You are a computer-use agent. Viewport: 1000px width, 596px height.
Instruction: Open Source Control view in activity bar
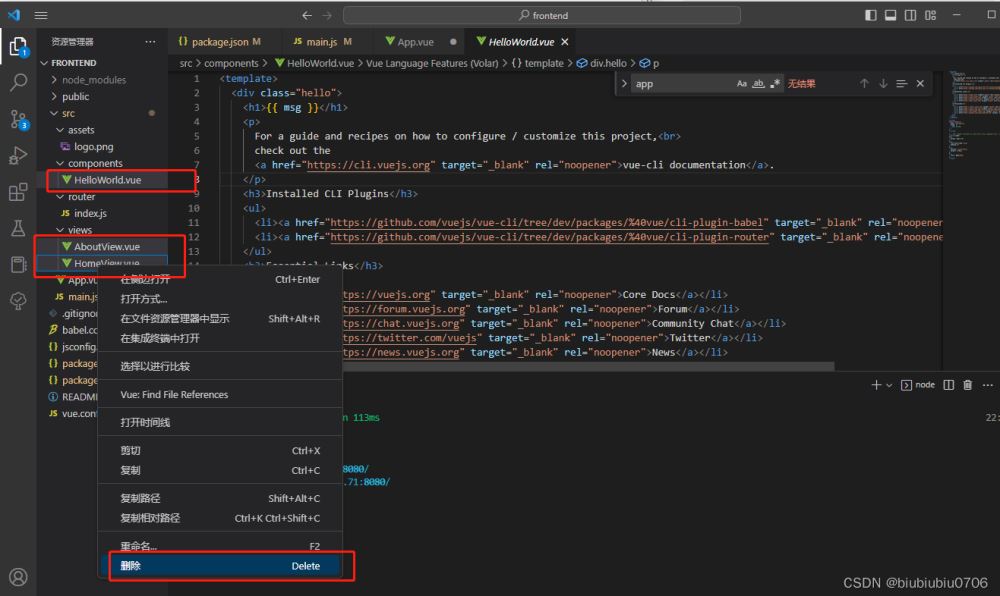[x=18, y=120]
